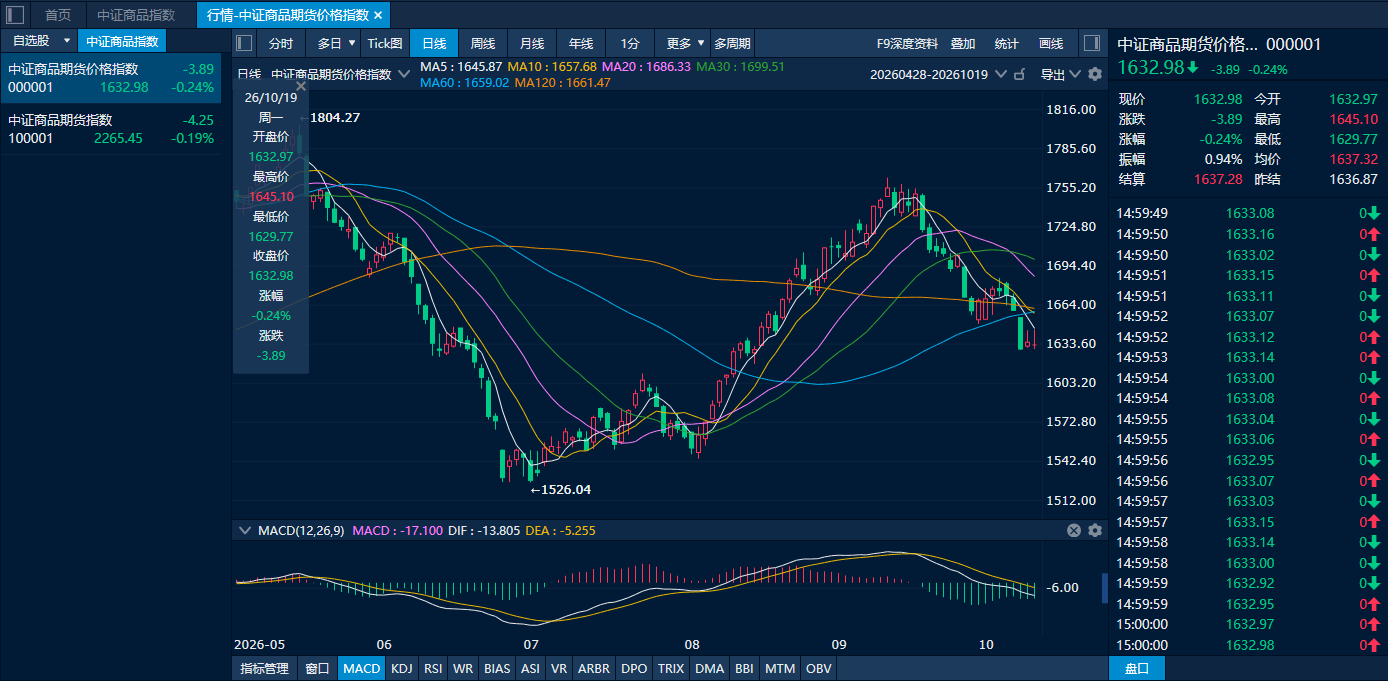Expand the 导出 export dropdown

[x=1076, y=74]
